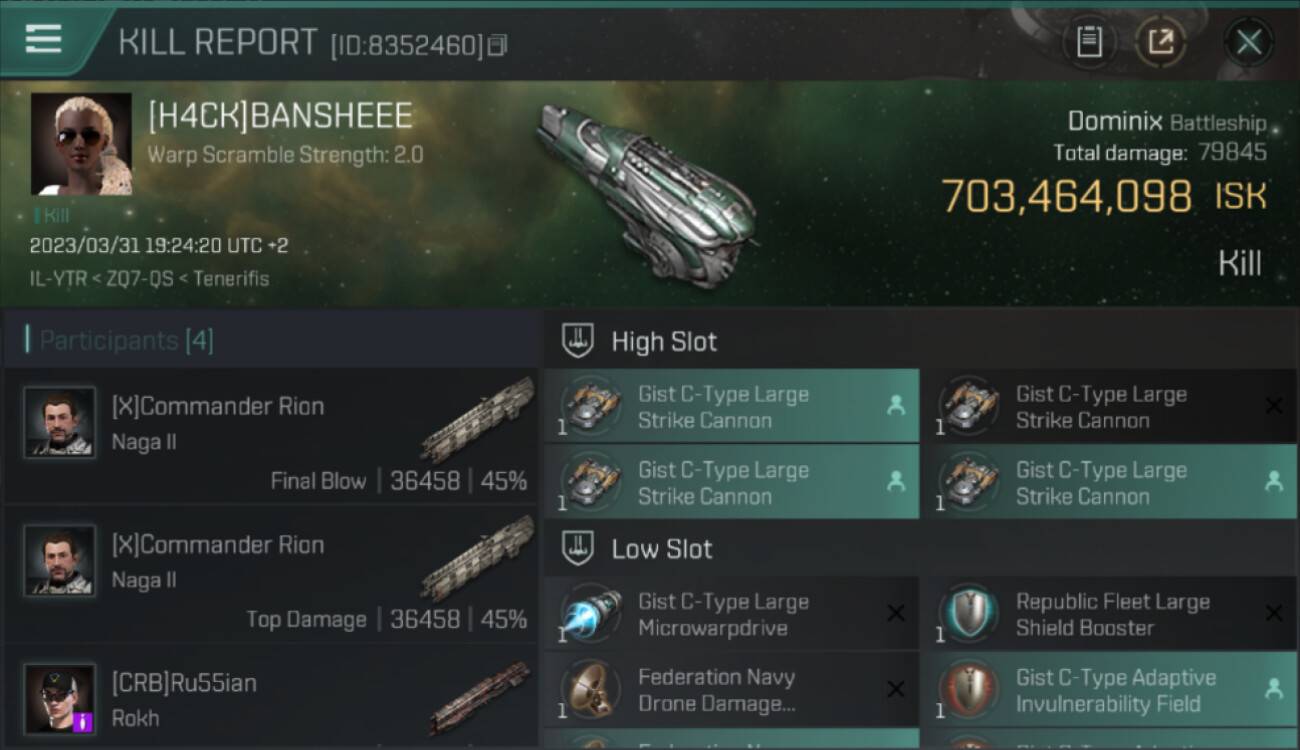
Task: Click Ru55ian's purple info badge
Action: pyautogui.click(x=84, y=721)
